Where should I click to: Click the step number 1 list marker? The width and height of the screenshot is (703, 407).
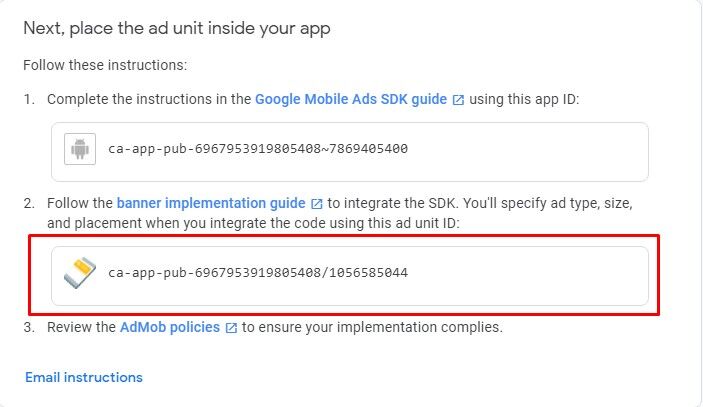(x=29, y=99)
